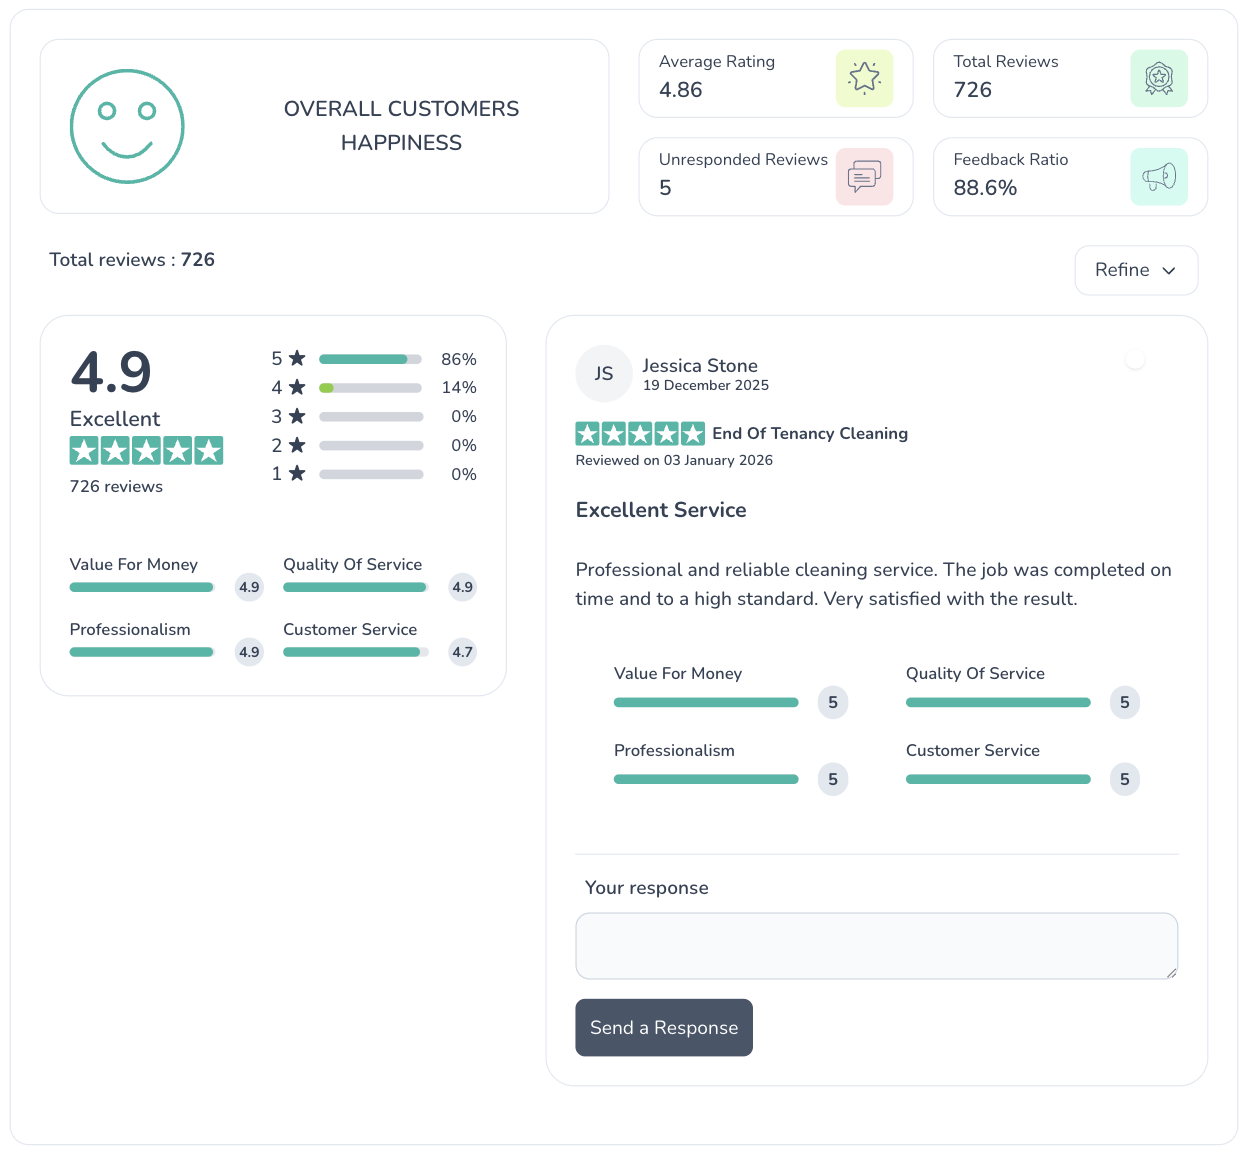Click the review body text about cleaning service
The image size is (1250, 1154).
pos(873,584)
